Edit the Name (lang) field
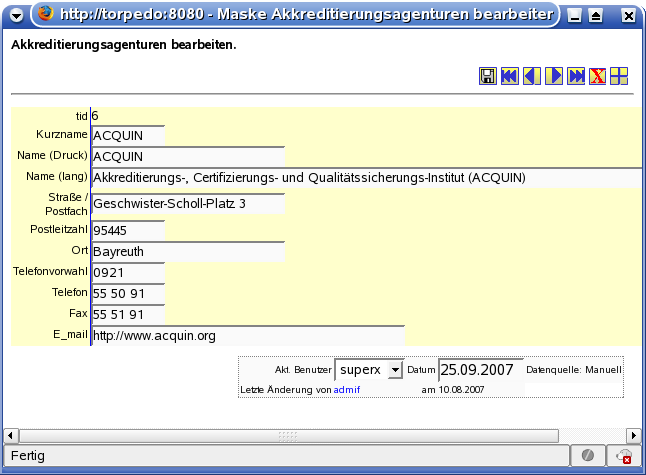The image size is (646, 475). tap(367, 178)
